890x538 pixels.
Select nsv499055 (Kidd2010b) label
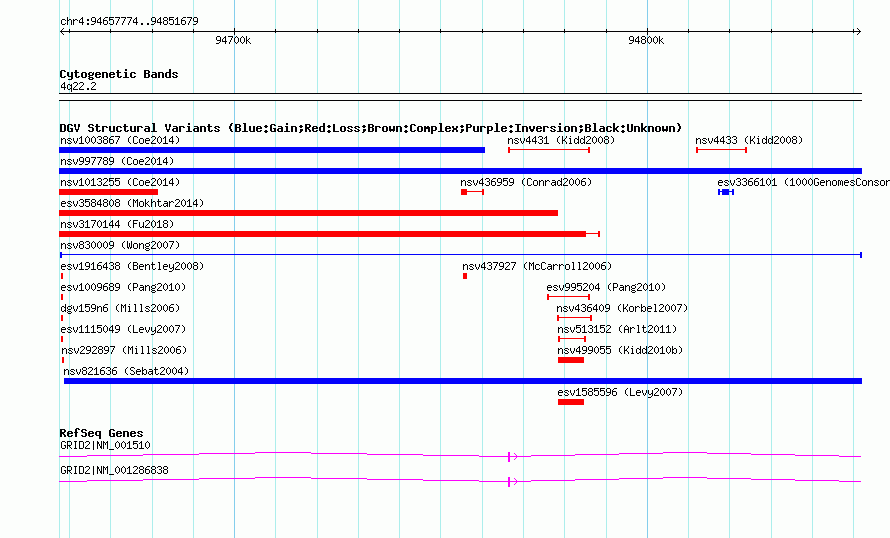[620, 350]
